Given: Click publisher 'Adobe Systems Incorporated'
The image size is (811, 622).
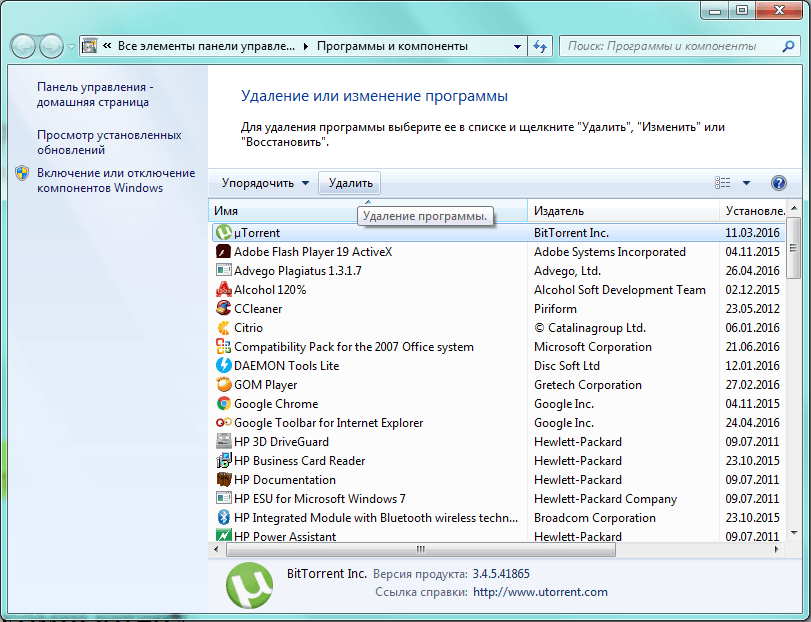Looking at the screenshot, I should 610,252.
